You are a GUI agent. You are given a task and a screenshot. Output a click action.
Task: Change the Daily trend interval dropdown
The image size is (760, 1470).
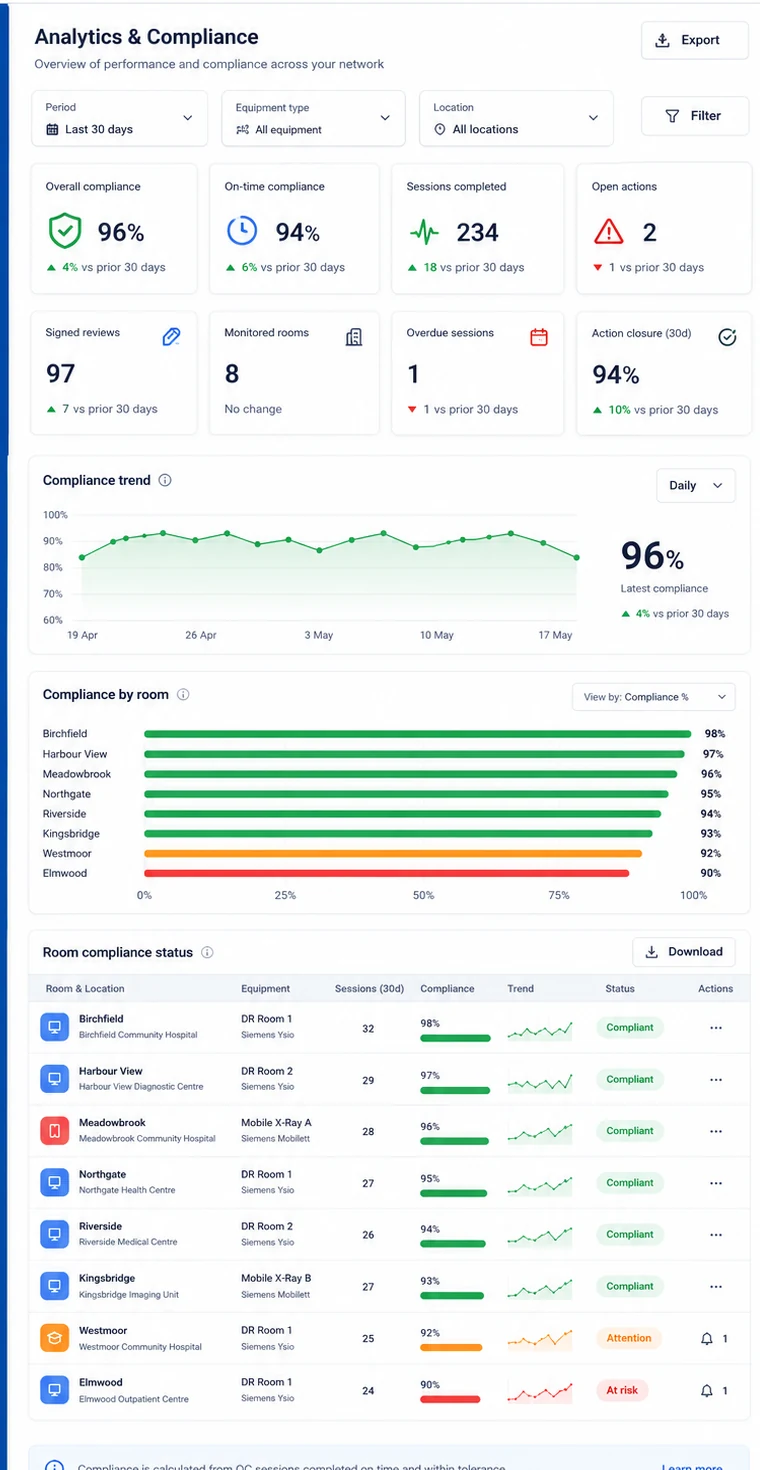pos(695,485)
